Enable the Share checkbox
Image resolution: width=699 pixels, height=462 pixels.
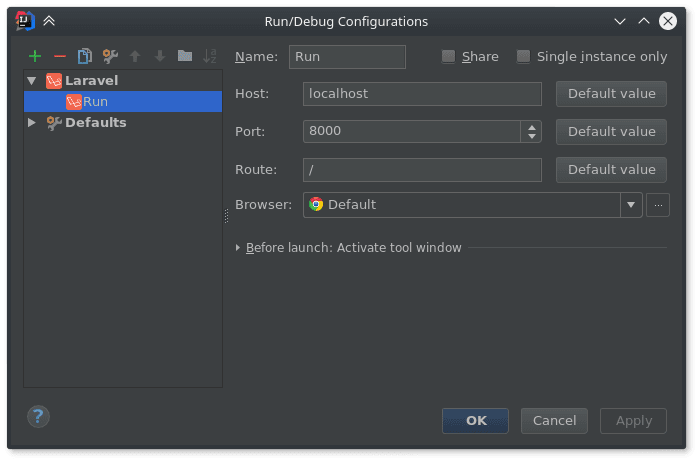point(449,57)
